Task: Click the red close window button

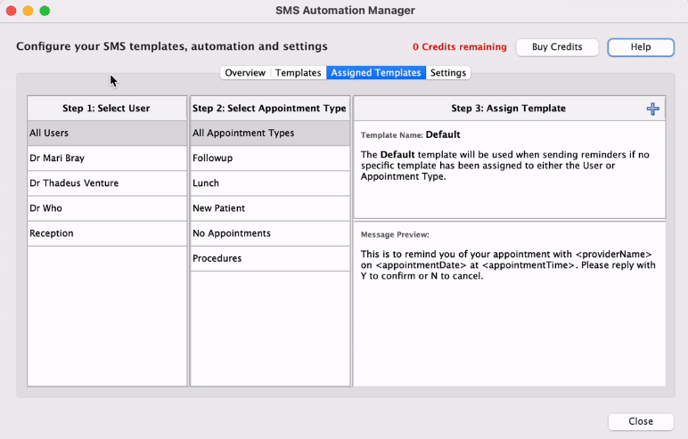Action: tap(11, 11)
